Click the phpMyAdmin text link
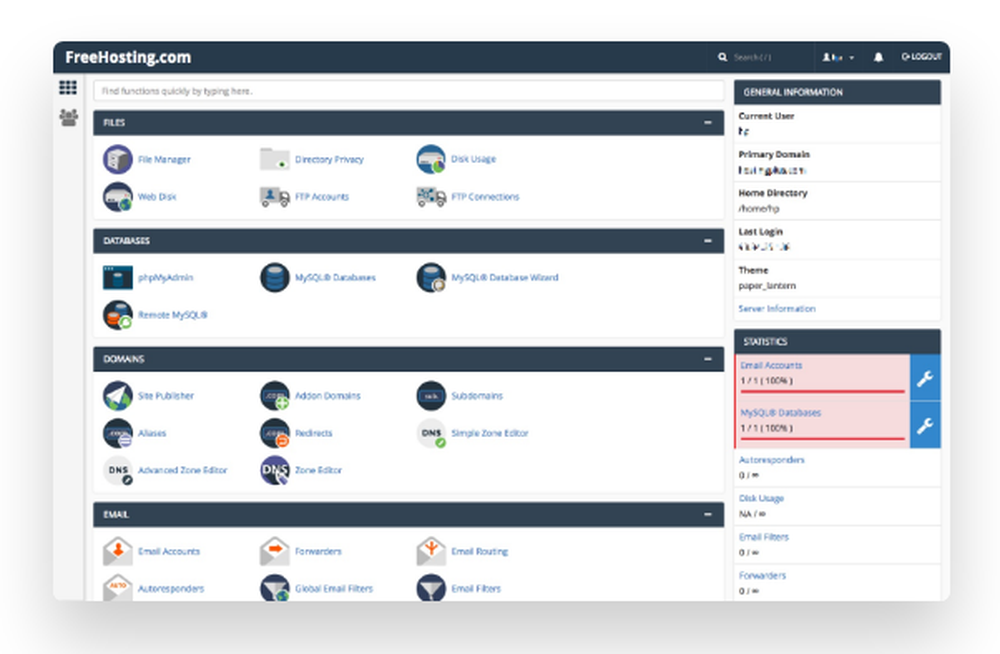This screenshot has height=654, width=1000. coord(165,278)
